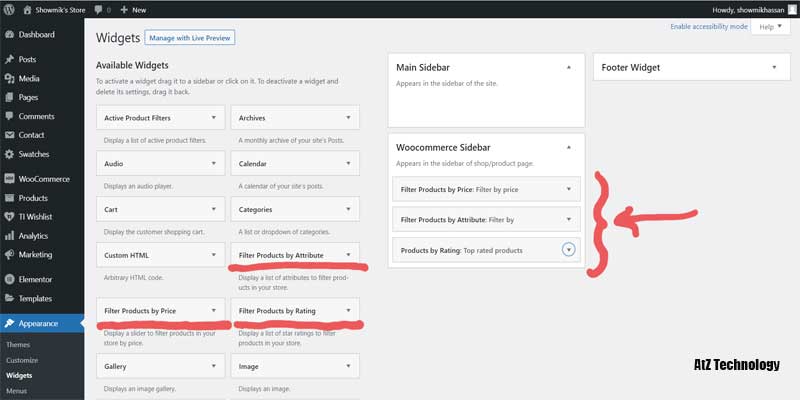Open the Dashboard icon in sidebar
The width and height of the screenshot is (800, 400).
pos(9,34)
